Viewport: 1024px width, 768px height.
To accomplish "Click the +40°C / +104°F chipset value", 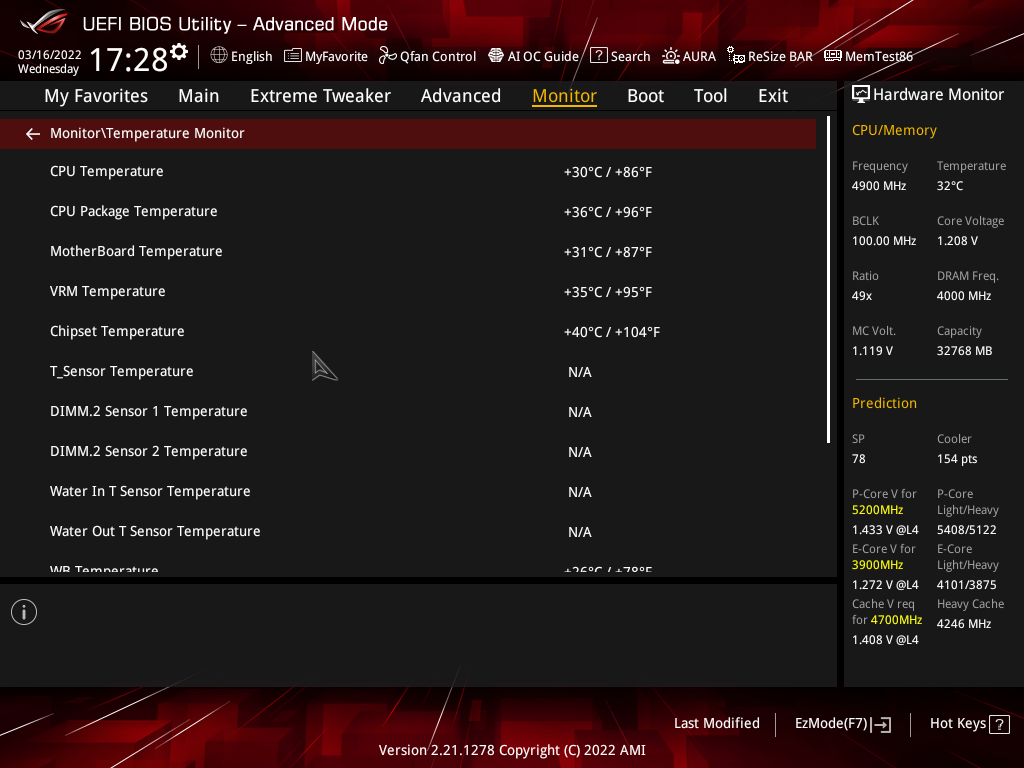I will point(612,332).
